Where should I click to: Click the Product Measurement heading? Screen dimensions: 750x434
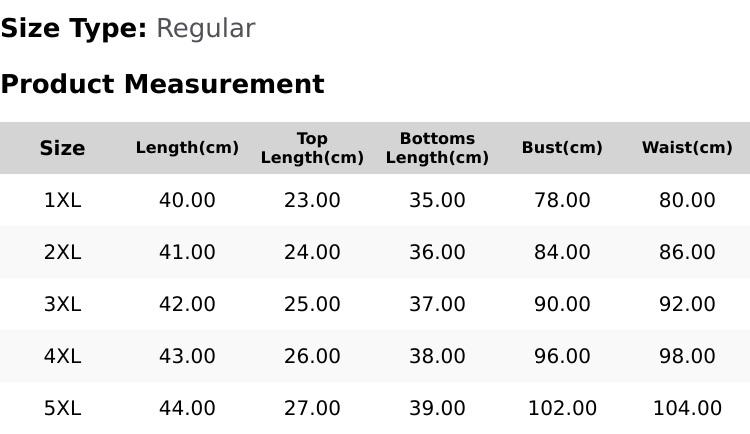point(163,84)
